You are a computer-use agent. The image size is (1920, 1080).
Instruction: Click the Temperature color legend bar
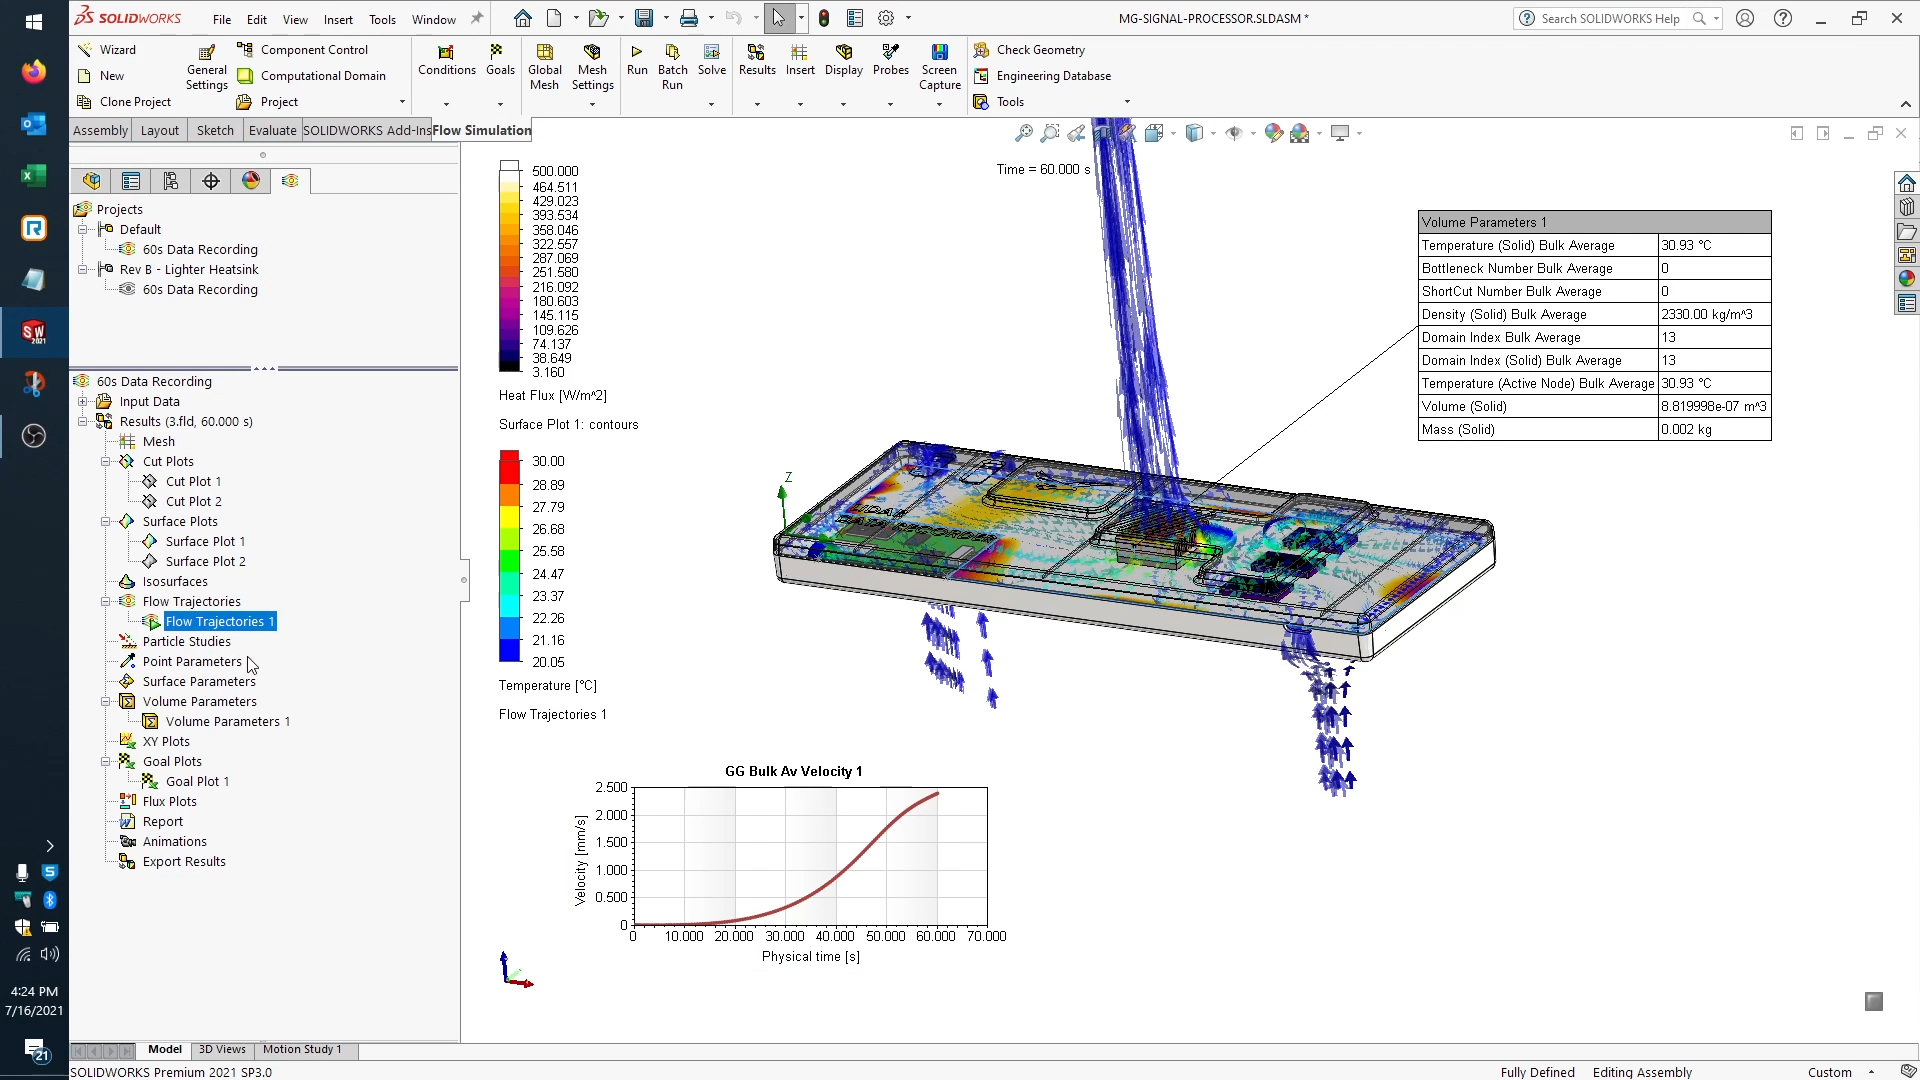[509, 556]
